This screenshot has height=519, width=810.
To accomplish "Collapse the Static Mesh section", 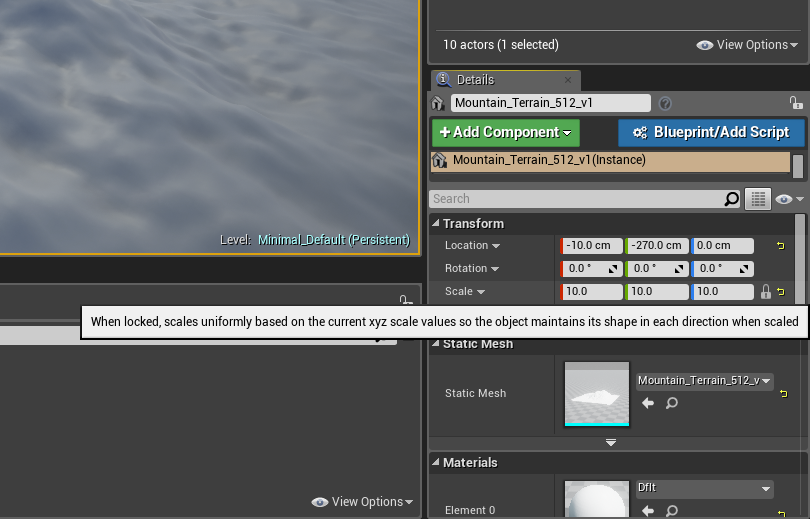I will click(x=435, y=343).
